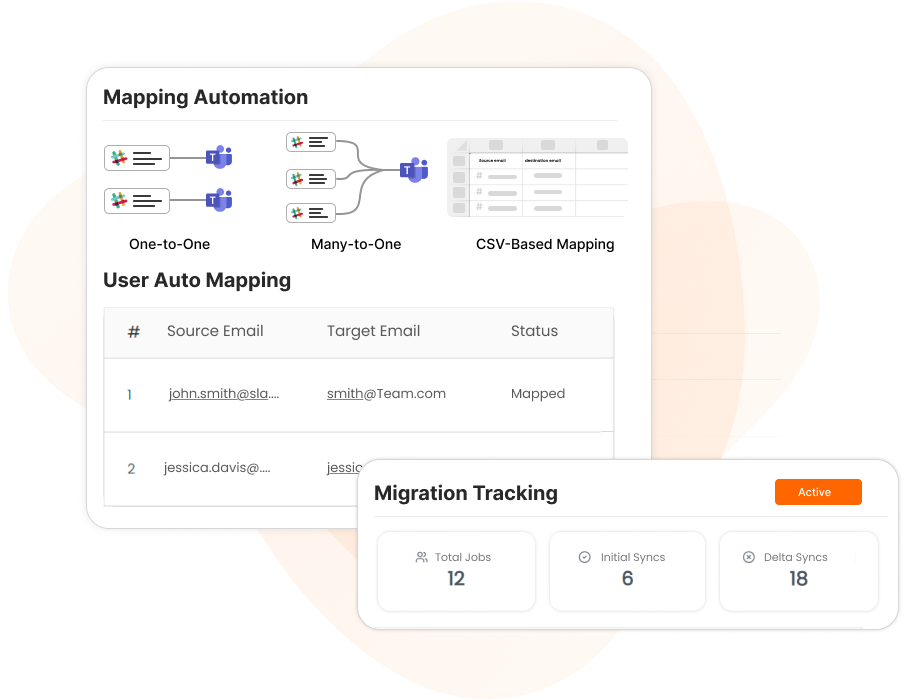
Task: Select the topmost Slack icon under Many-to-One
Action: pos(295,142)
